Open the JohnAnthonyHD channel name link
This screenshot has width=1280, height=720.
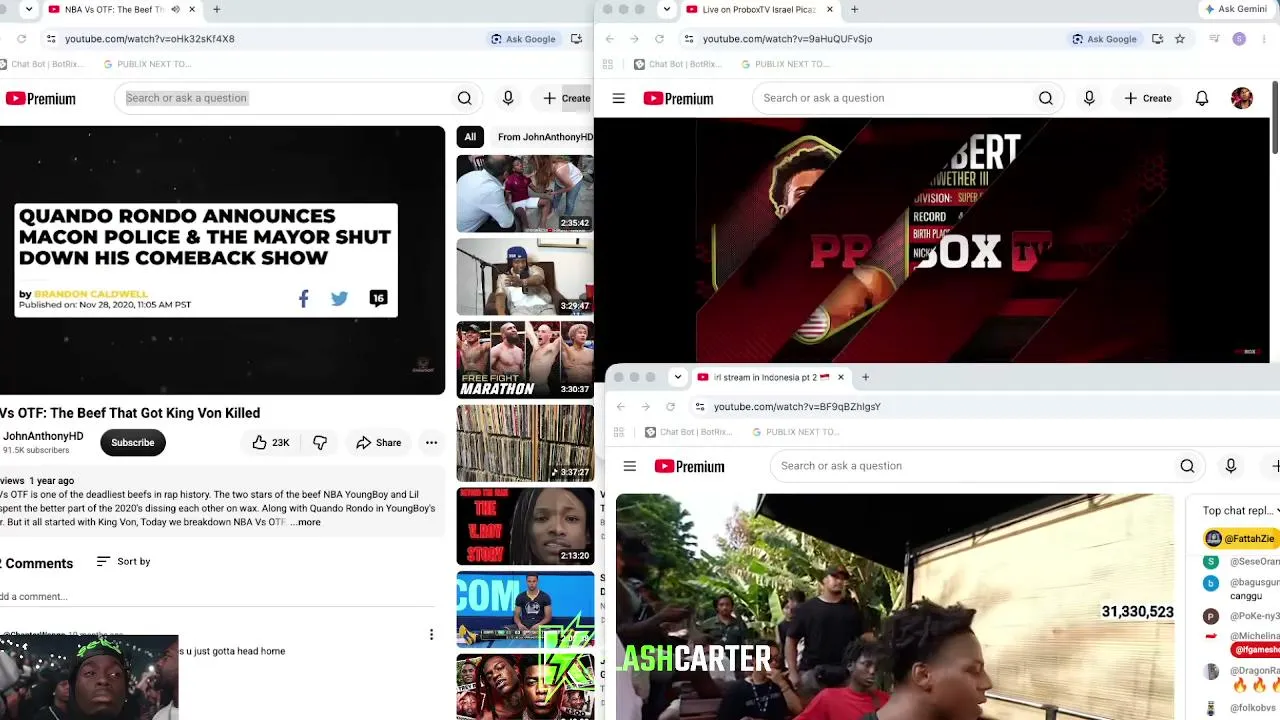coord(43,437)
